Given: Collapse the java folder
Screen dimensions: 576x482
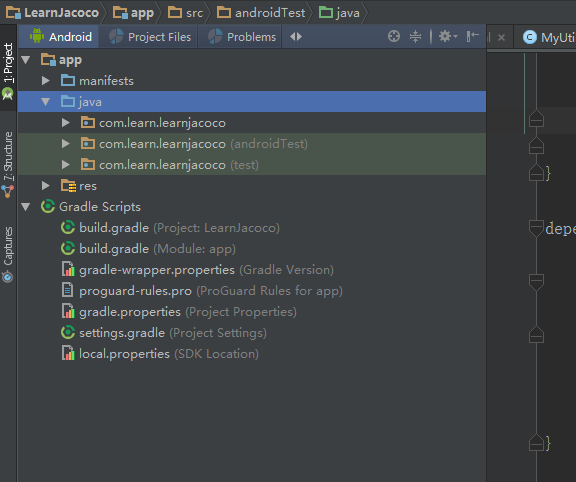Looking at the screenshot, I should pyautogui.click(x=46, y=102).
